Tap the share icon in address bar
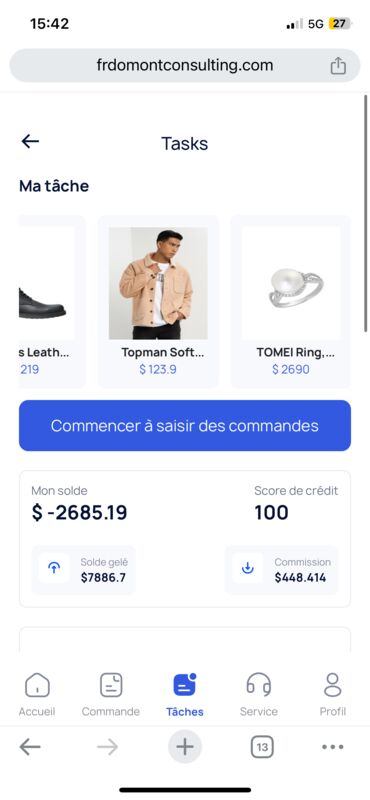This screenshot has height=800, width=370. click(x=338, y=66)
